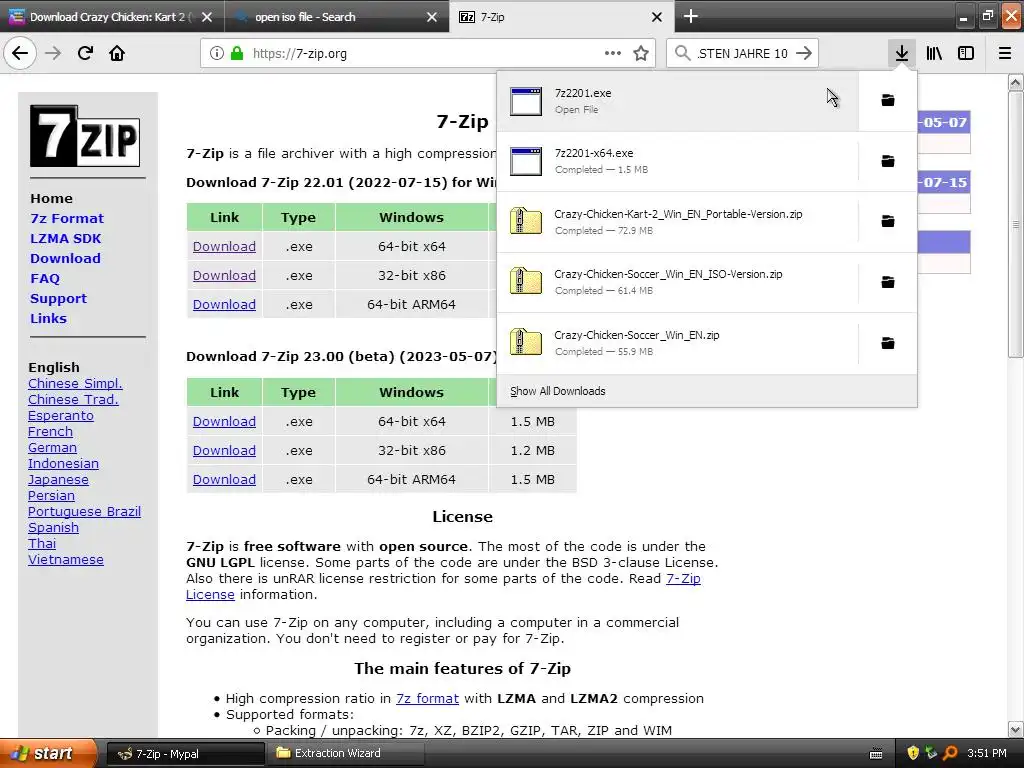Image resolution: width=1024 pixels, height=768 pixels.
Task: Switch to Extraction Wizard taskbar window
Action: click(x=345, y=753)
